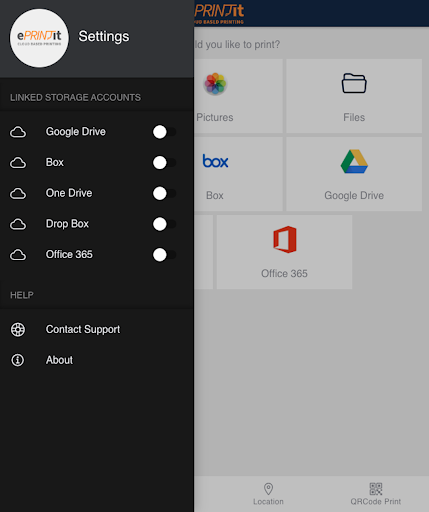This screenshot has width=429, height=512.
Task: Click the cloud icon beside One Drive
Action: click(x=18, y=193)
